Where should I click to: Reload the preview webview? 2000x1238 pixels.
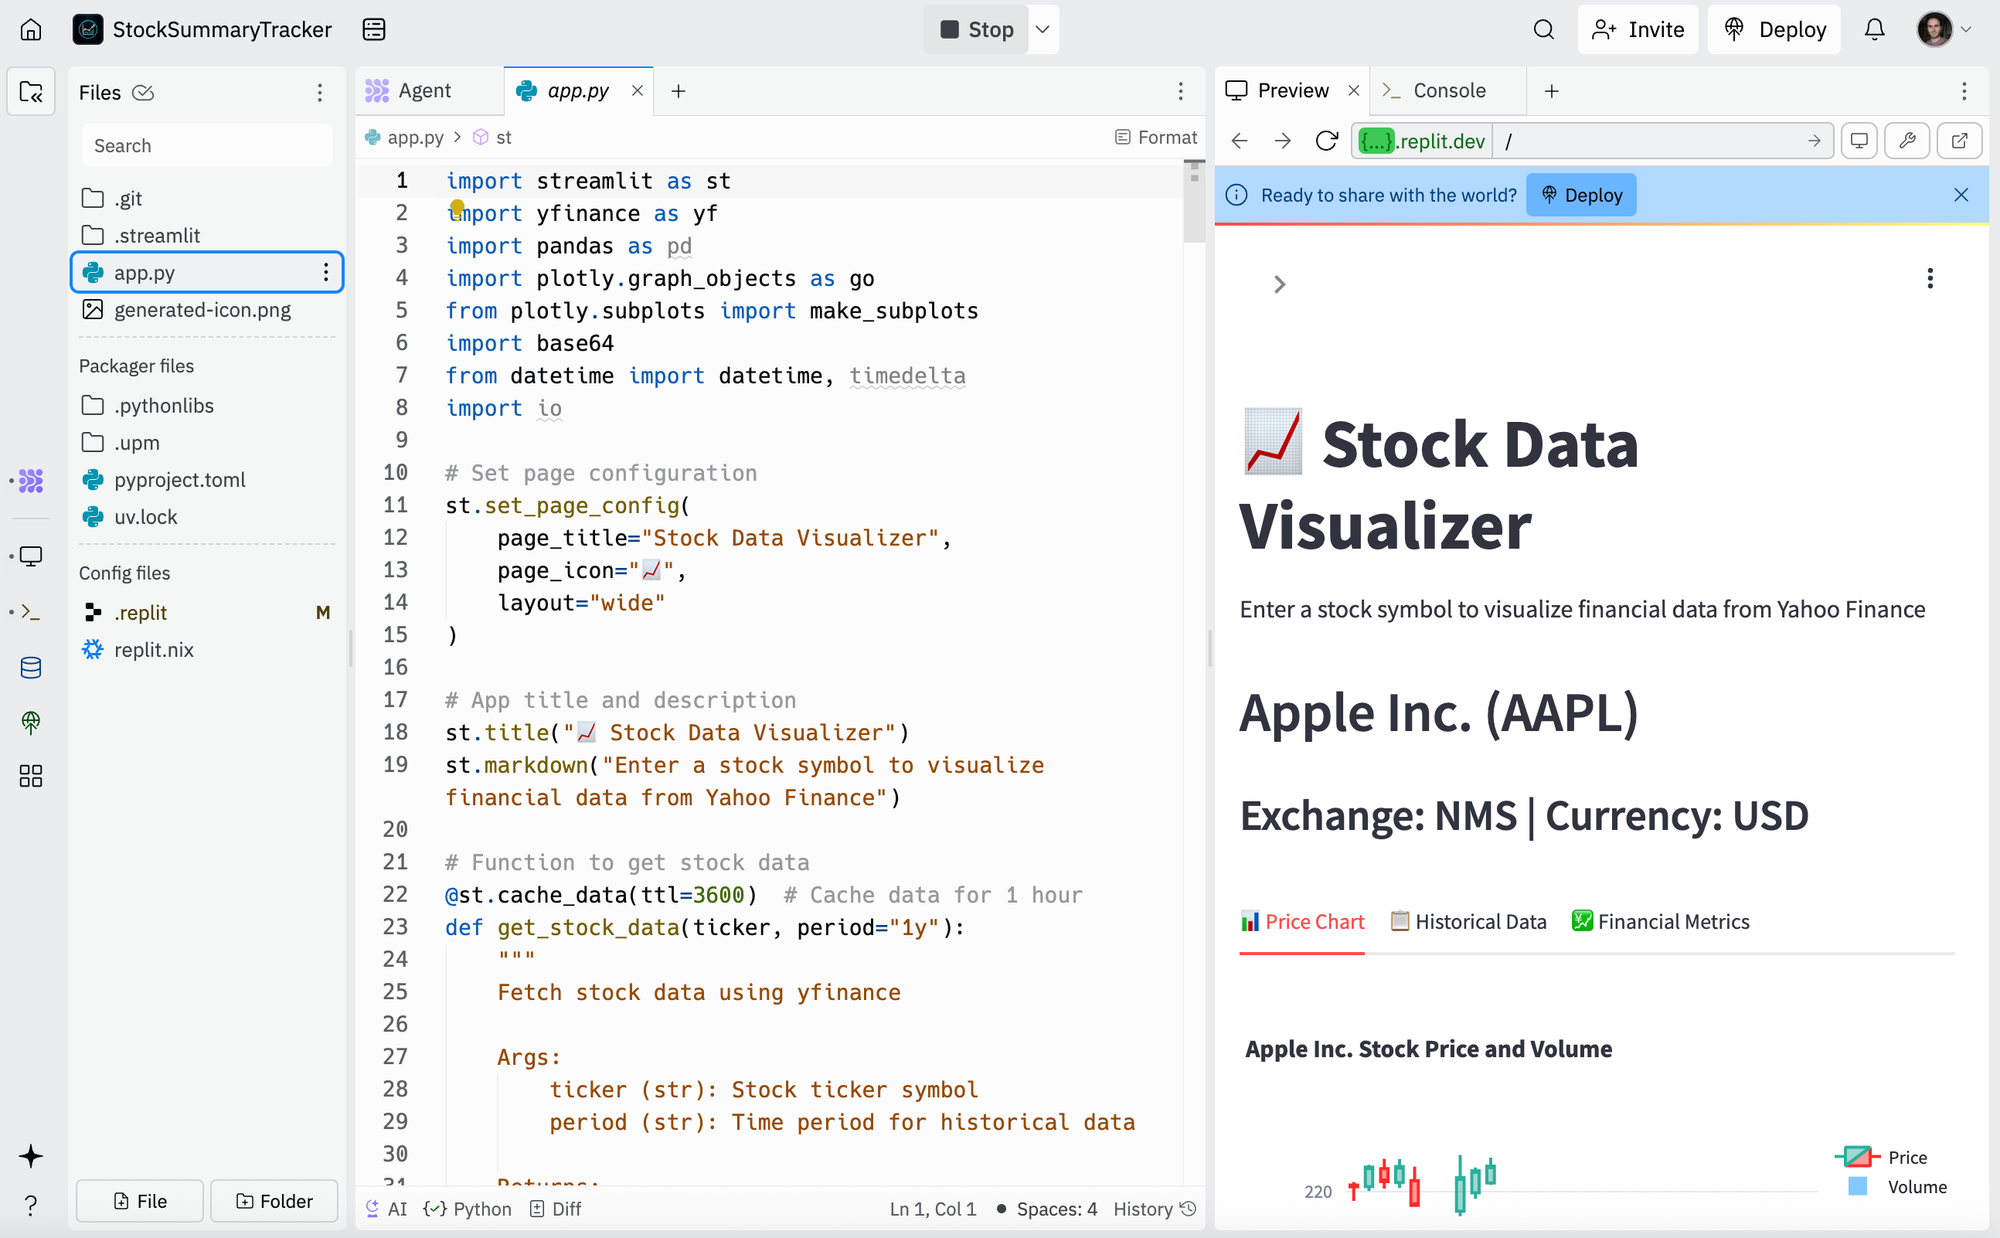[x=1326, y=141]
